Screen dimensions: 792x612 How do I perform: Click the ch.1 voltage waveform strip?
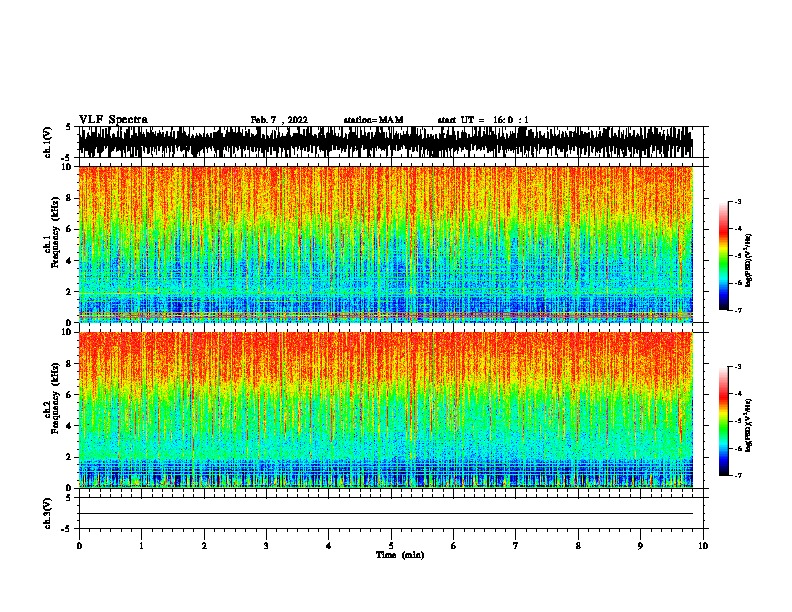[x=386, y=142]
